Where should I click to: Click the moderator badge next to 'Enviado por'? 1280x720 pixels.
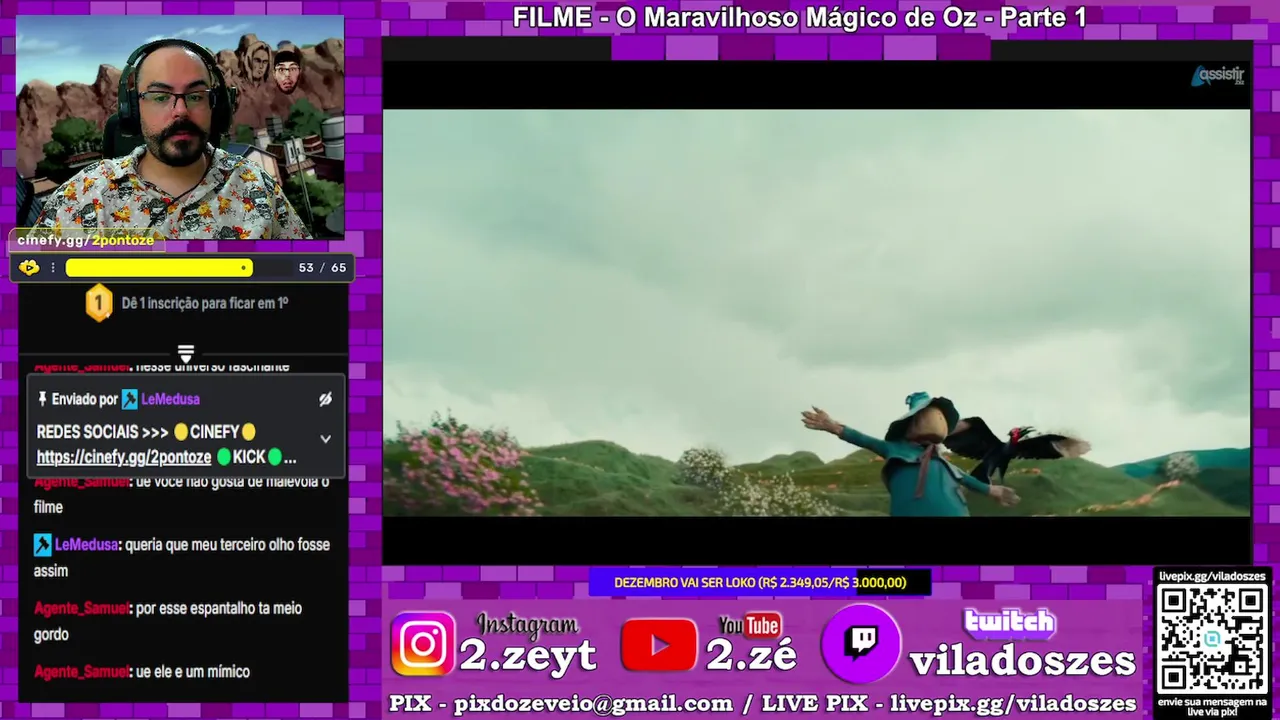(x=130, y=399)
